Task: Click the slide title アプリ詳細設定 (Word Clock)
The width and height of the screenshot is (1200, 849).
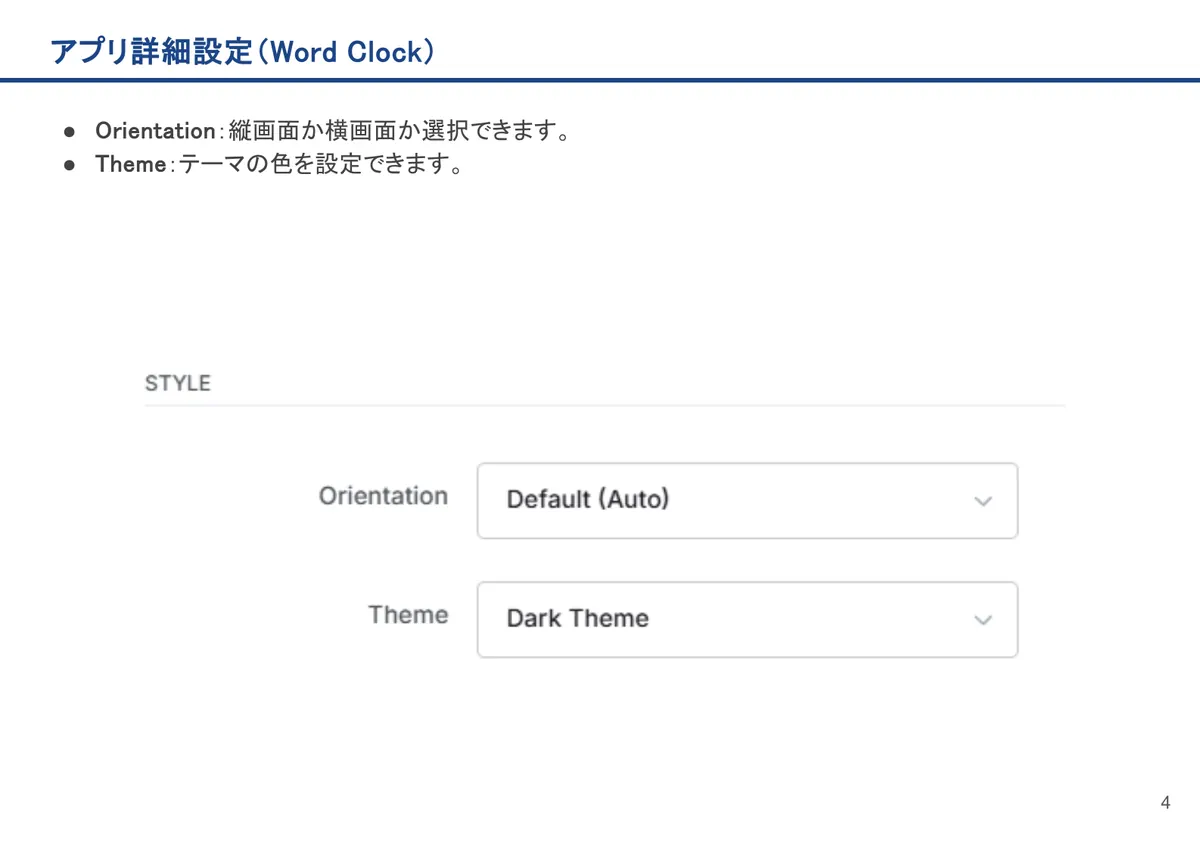Action: tap(243, 51)
